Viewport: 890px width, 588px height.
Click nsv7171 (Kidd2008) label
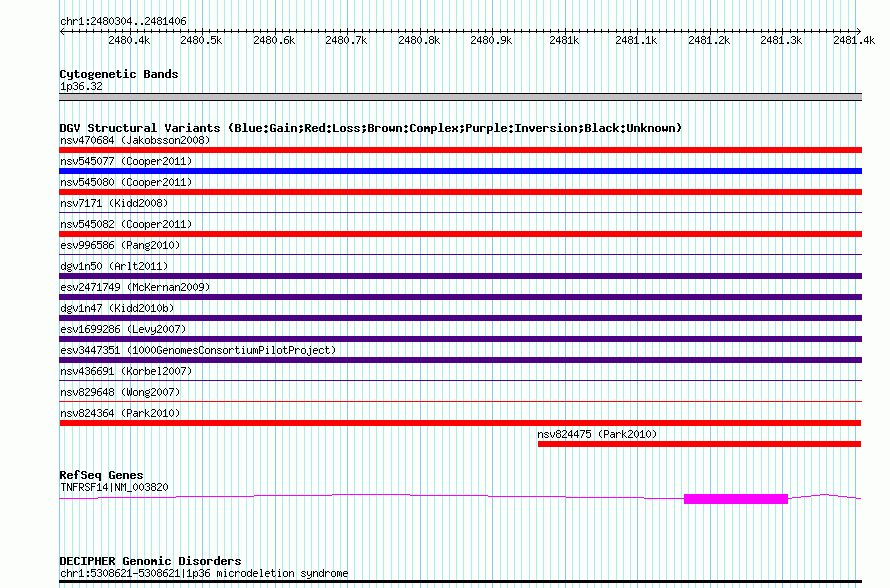pyautogui.click(x=114, y=203)
